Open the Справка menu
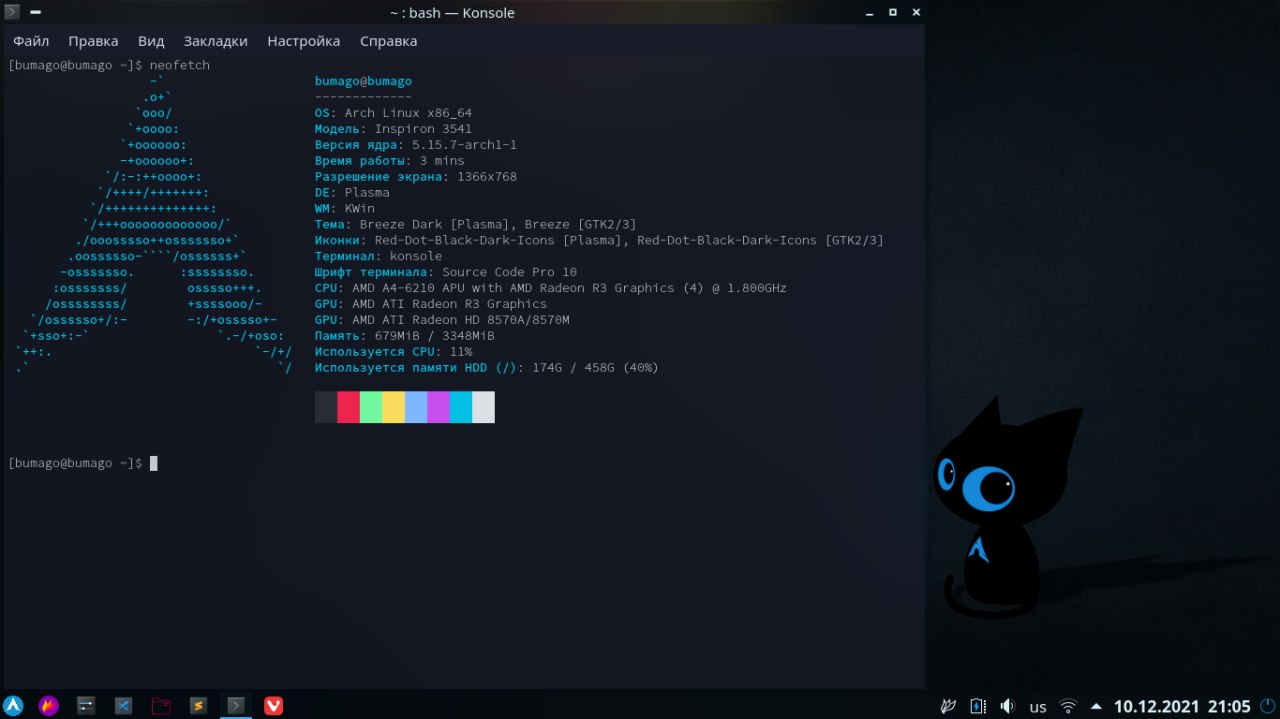Image resolution: width=1280 pixels, height=719 pixels. 388,41
